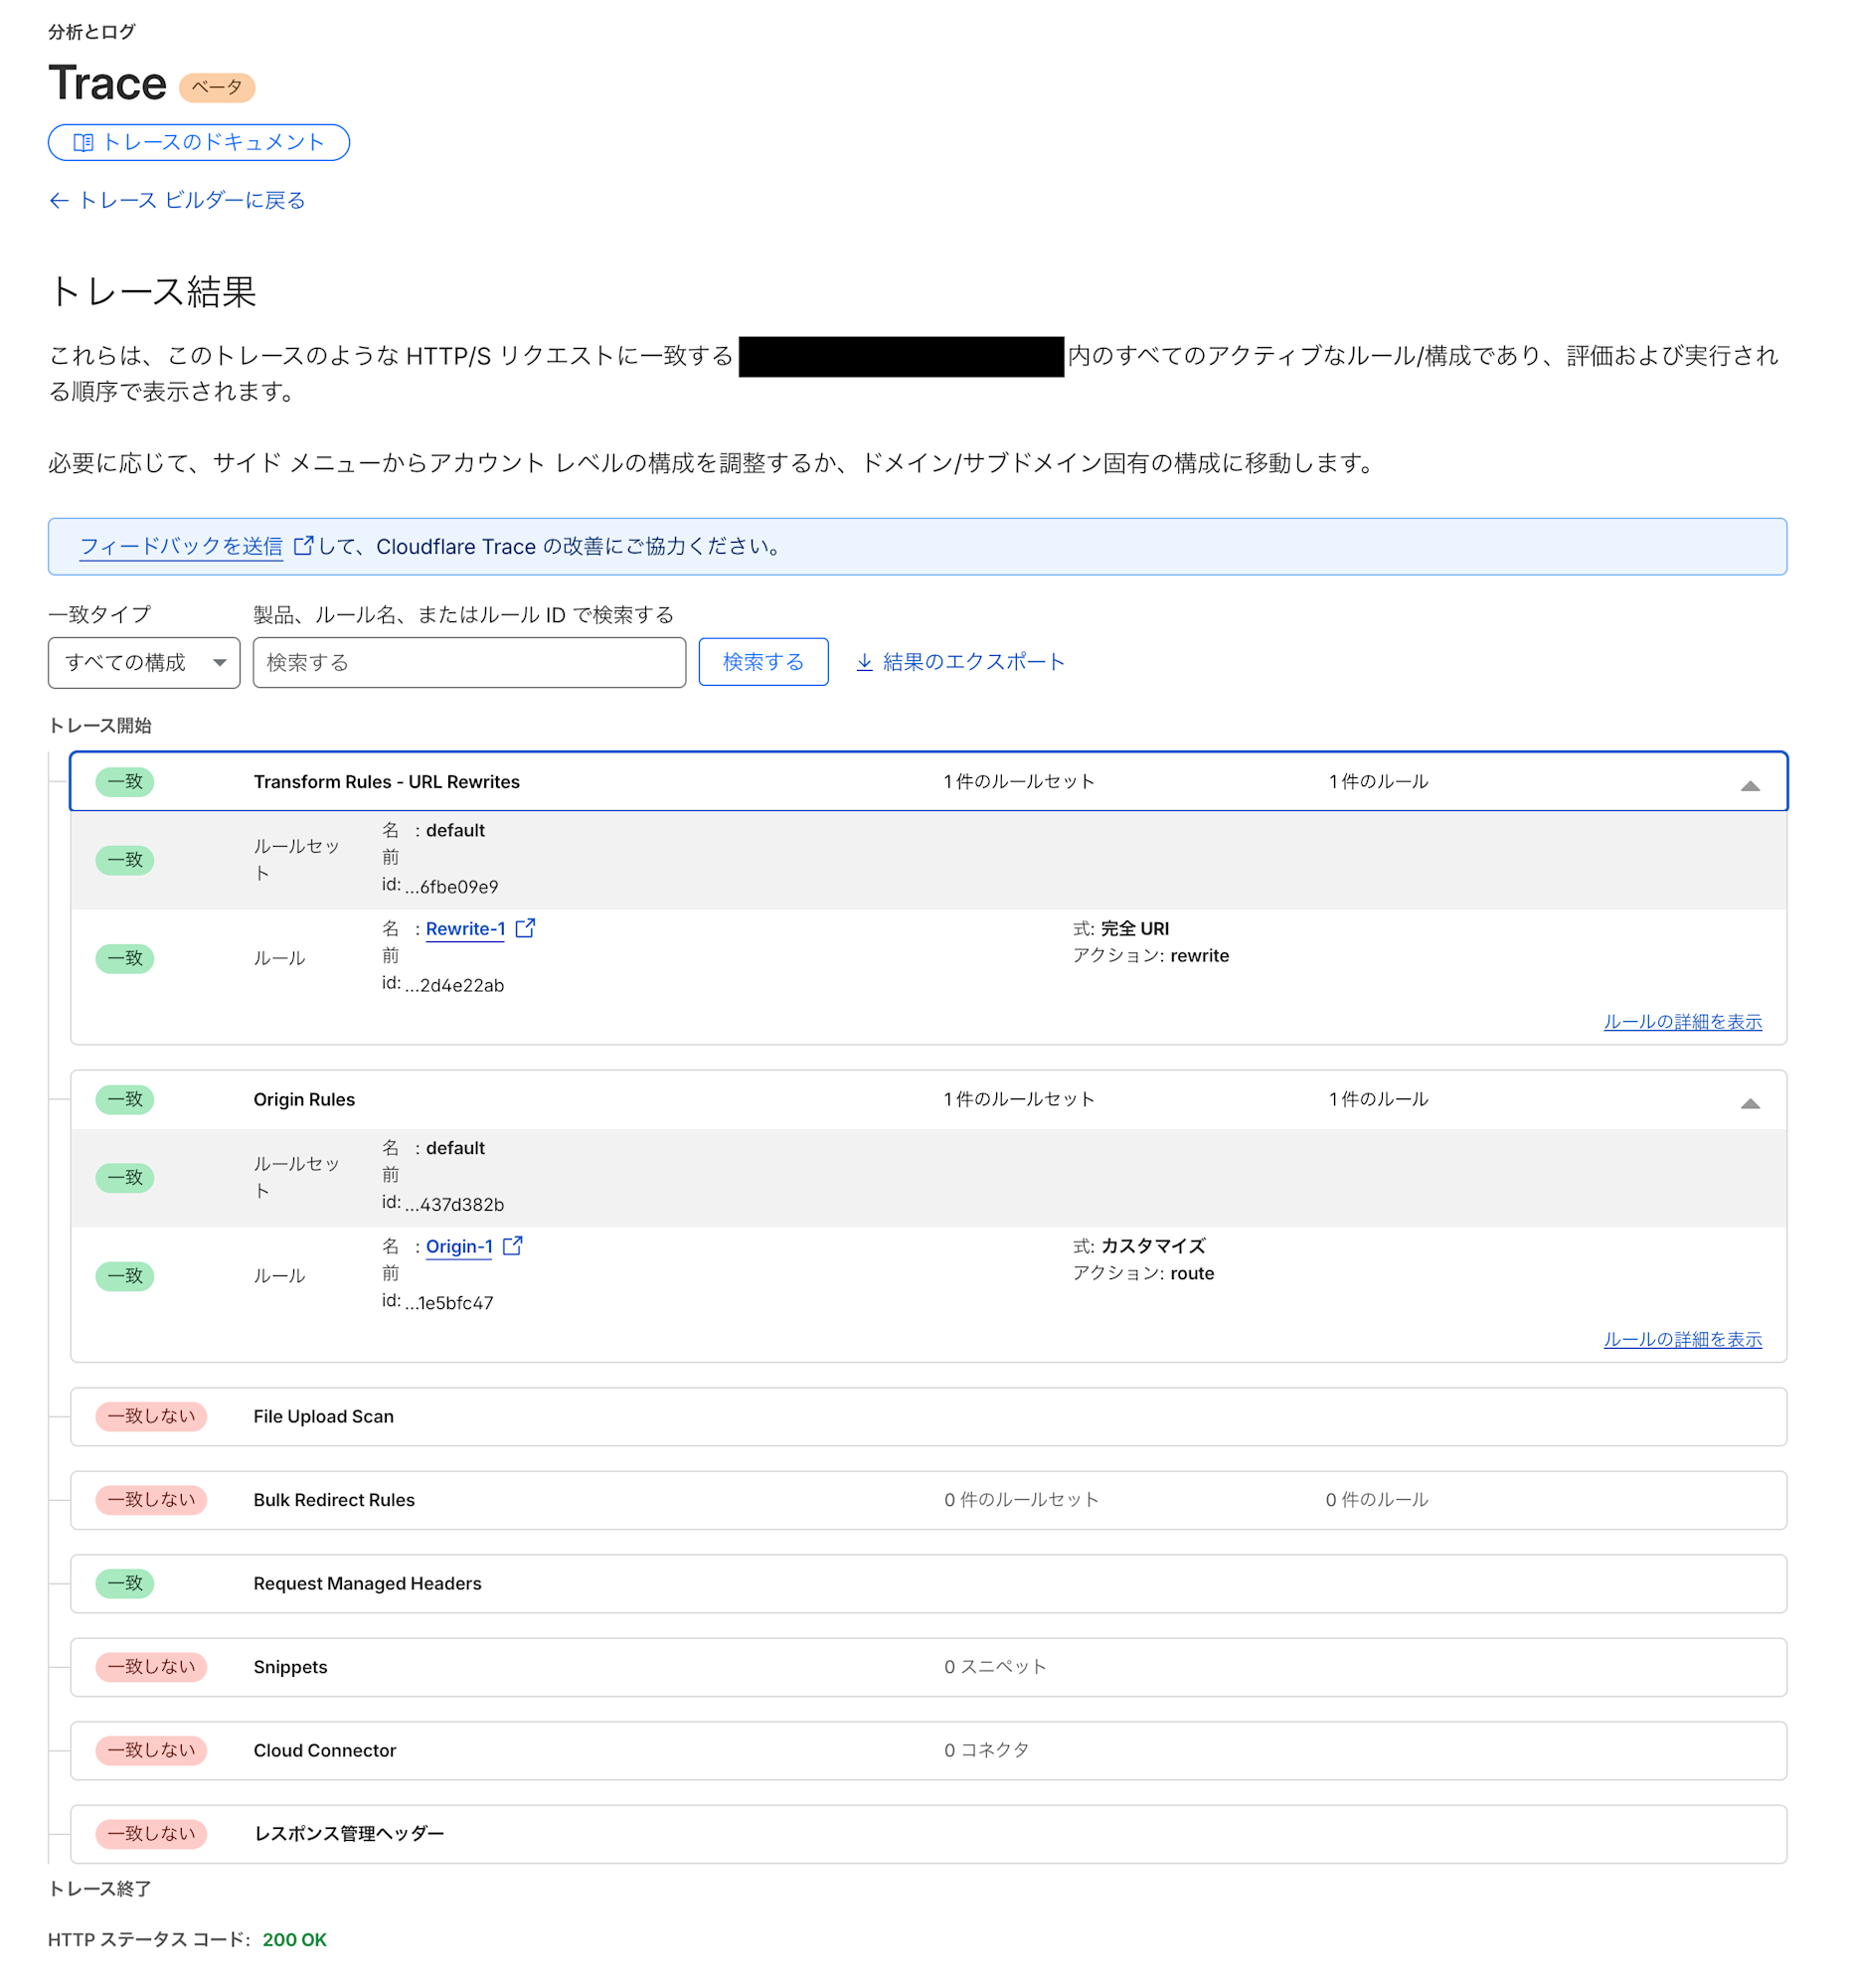This screenshot has width=1855, height=1988.
Task: Open the Origin-1 rule link
Action: [x=459, y=1246]
